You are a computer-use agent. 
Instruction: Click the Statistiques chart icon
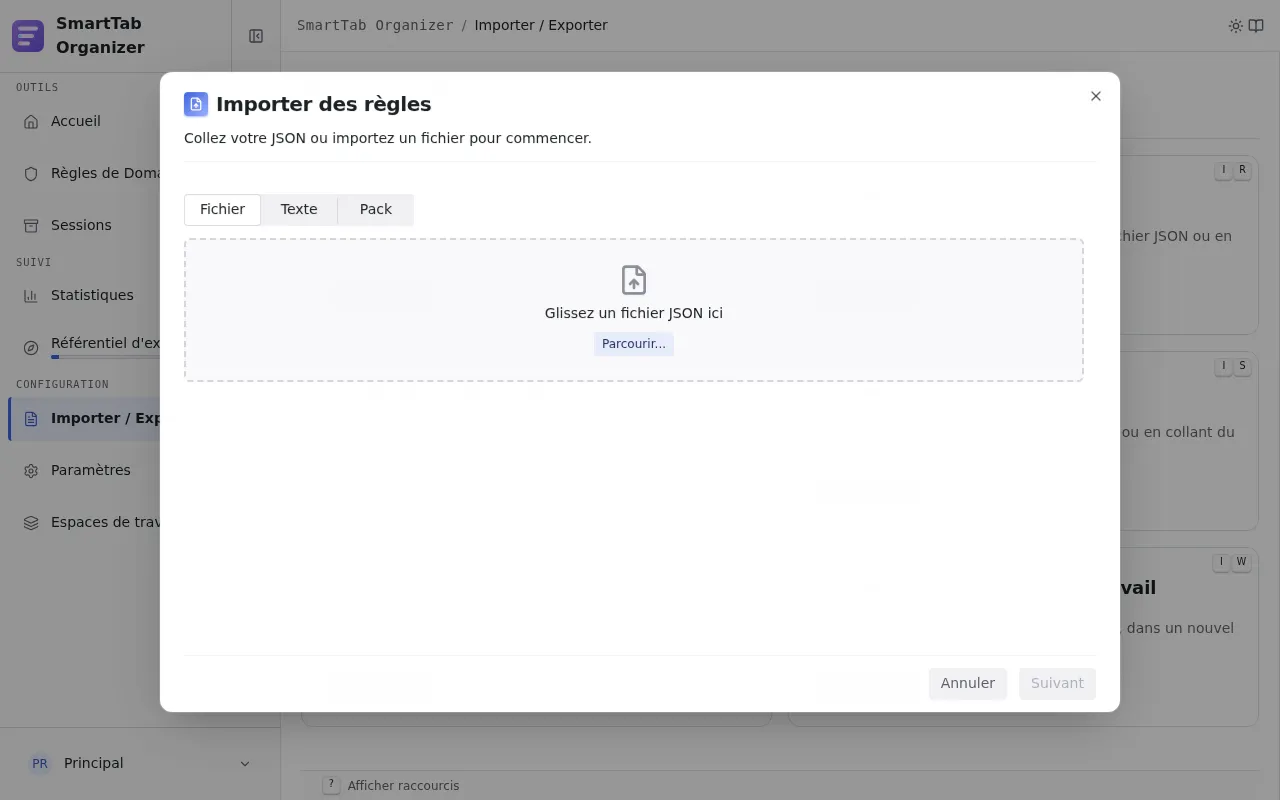31,295
